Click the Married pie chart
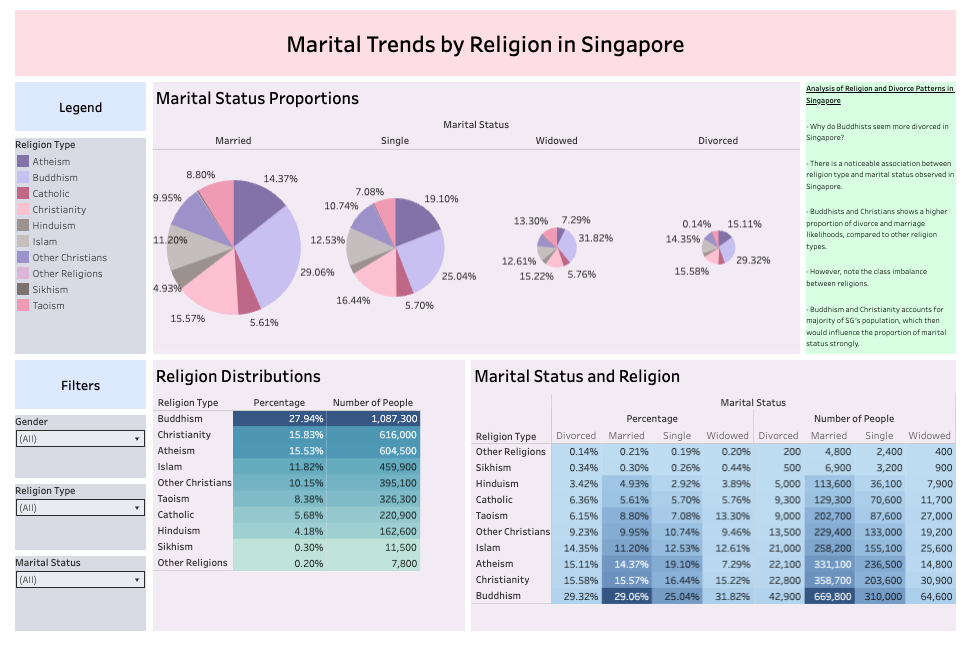Viewport: 969px width, 671px height. point(234,246)
